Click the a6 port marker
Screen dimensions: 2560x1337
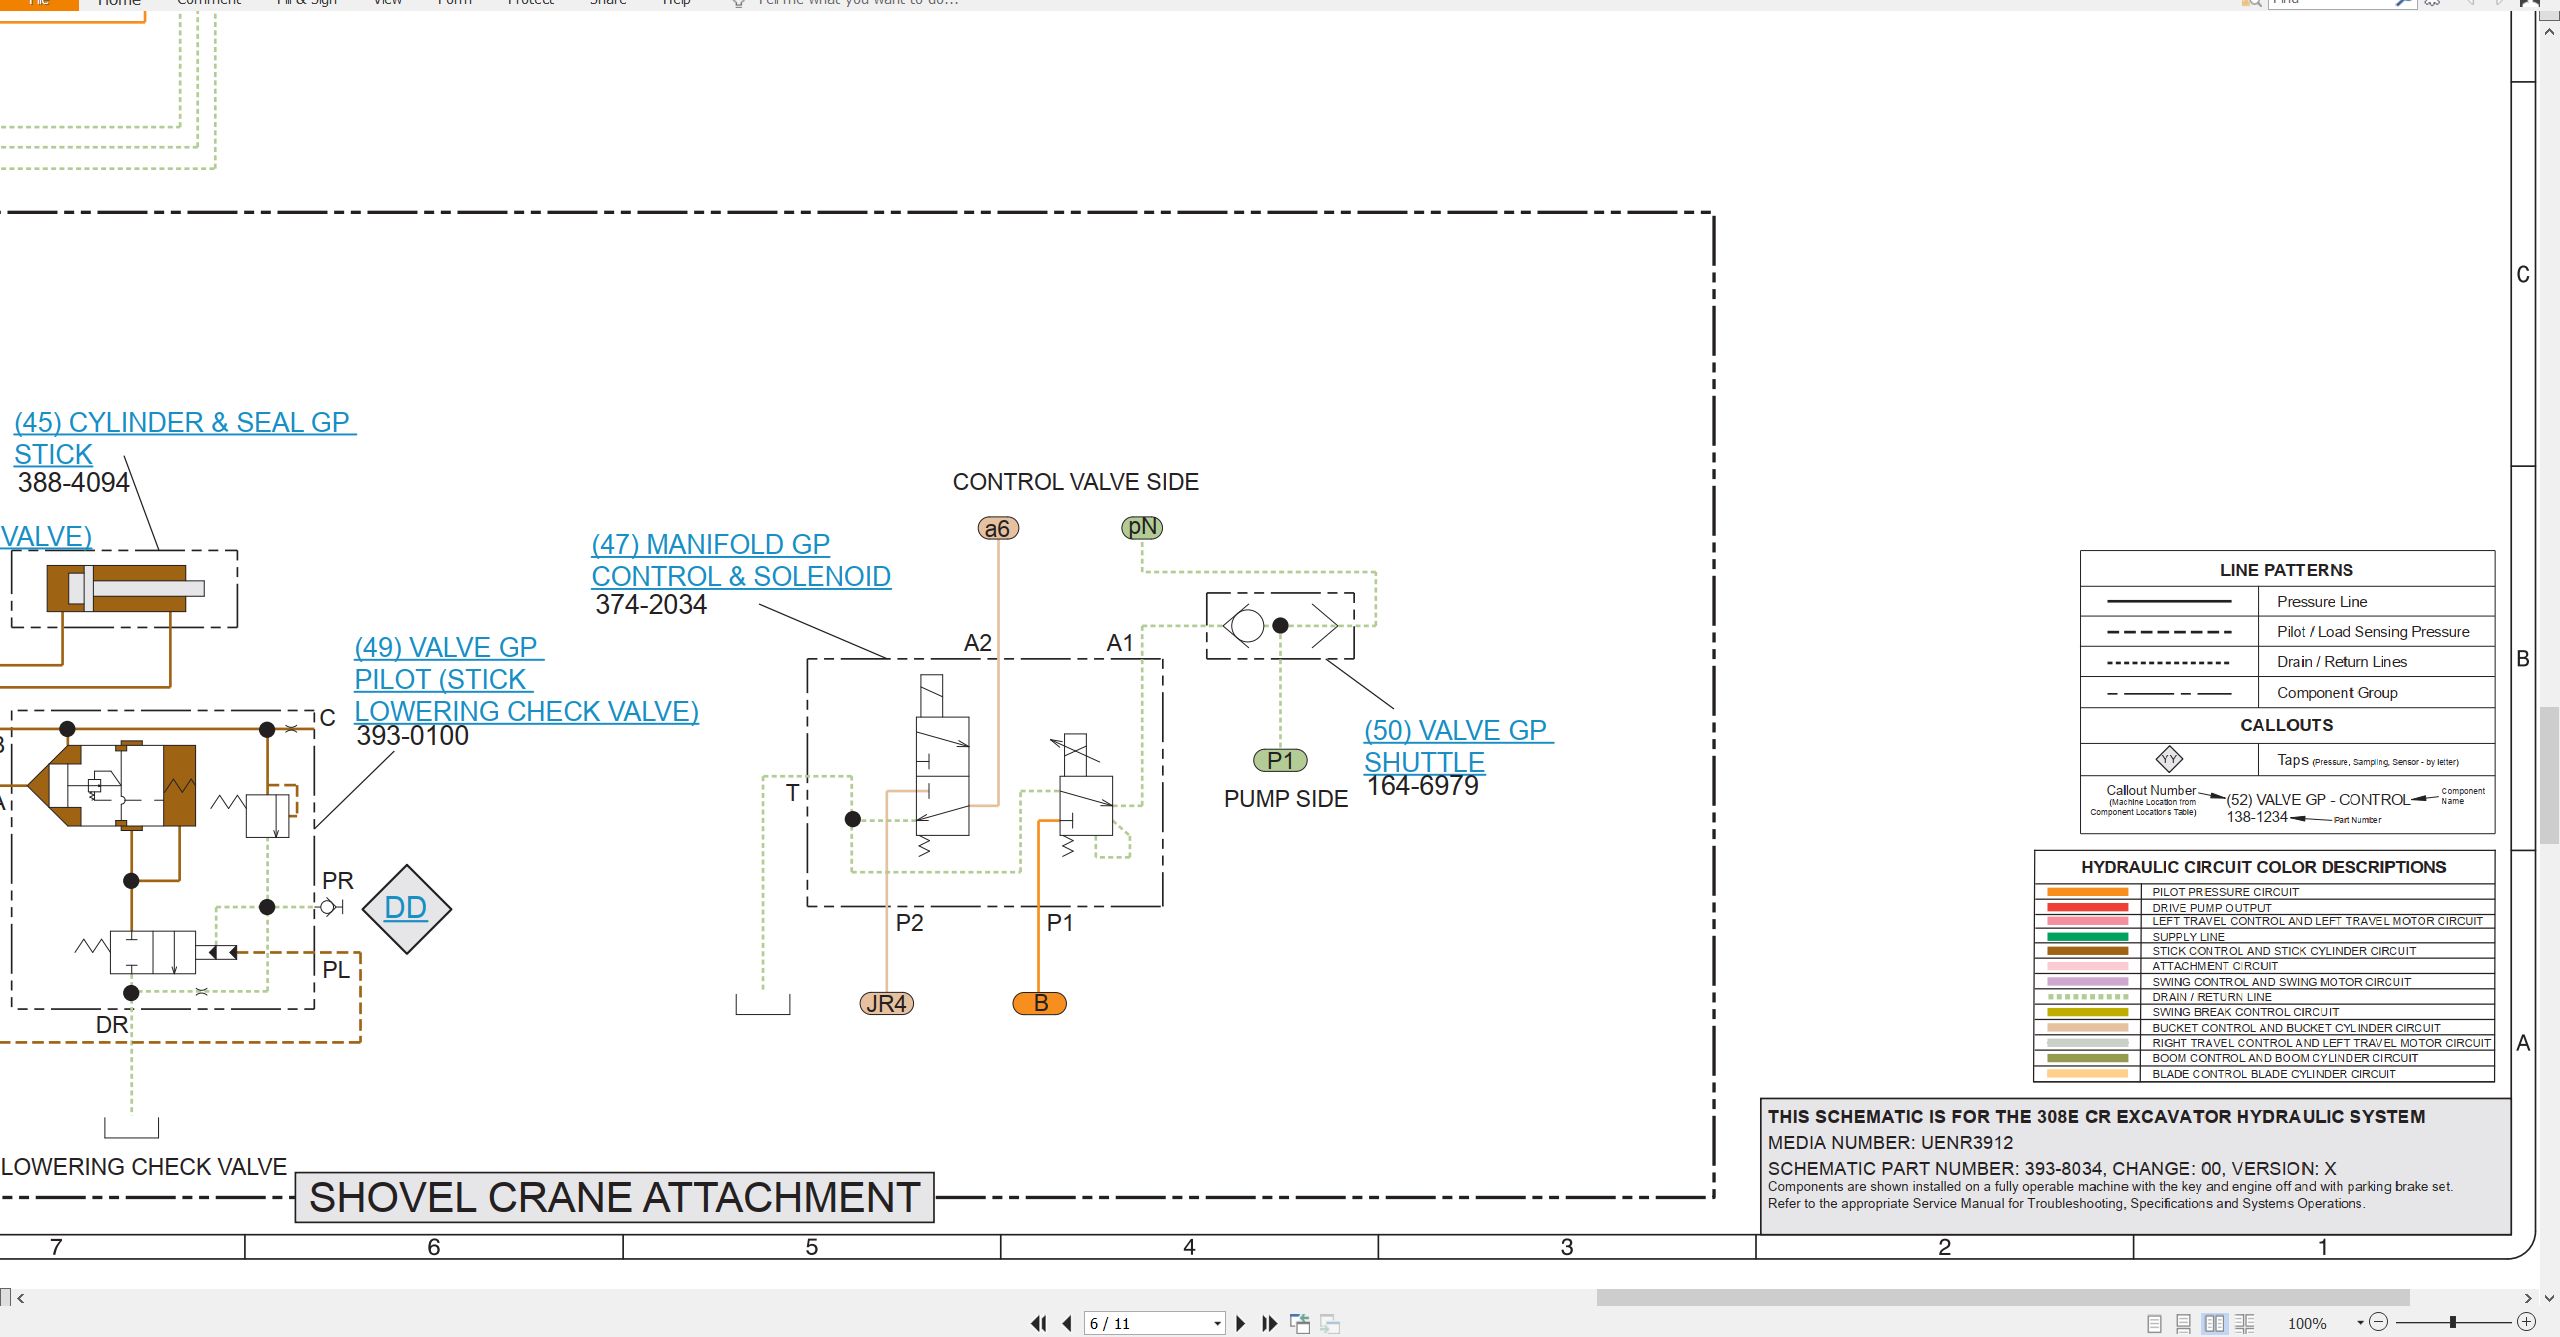pyautogui.click(x=998, y=528)
